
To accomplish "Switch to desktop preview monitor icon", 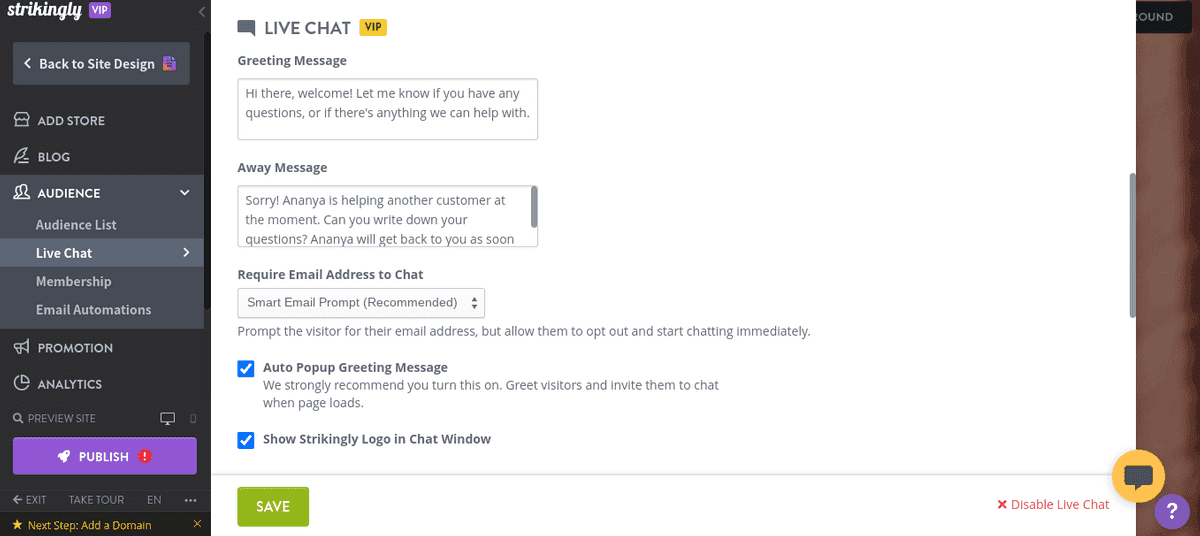I will (x=168, y=418).
